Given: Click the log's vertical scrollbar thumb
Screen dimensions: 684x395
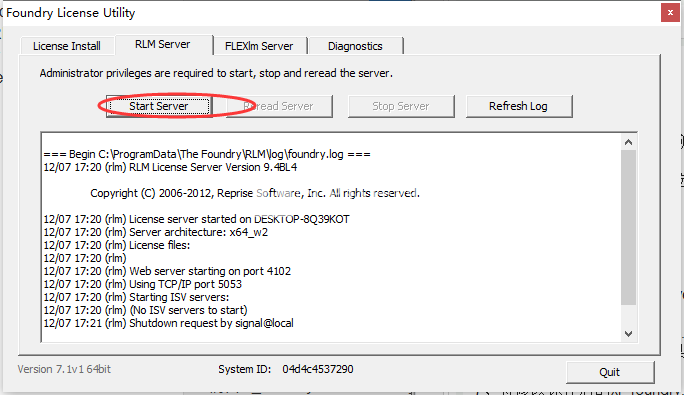Looking at the screenshot, I should click(628, 227).
